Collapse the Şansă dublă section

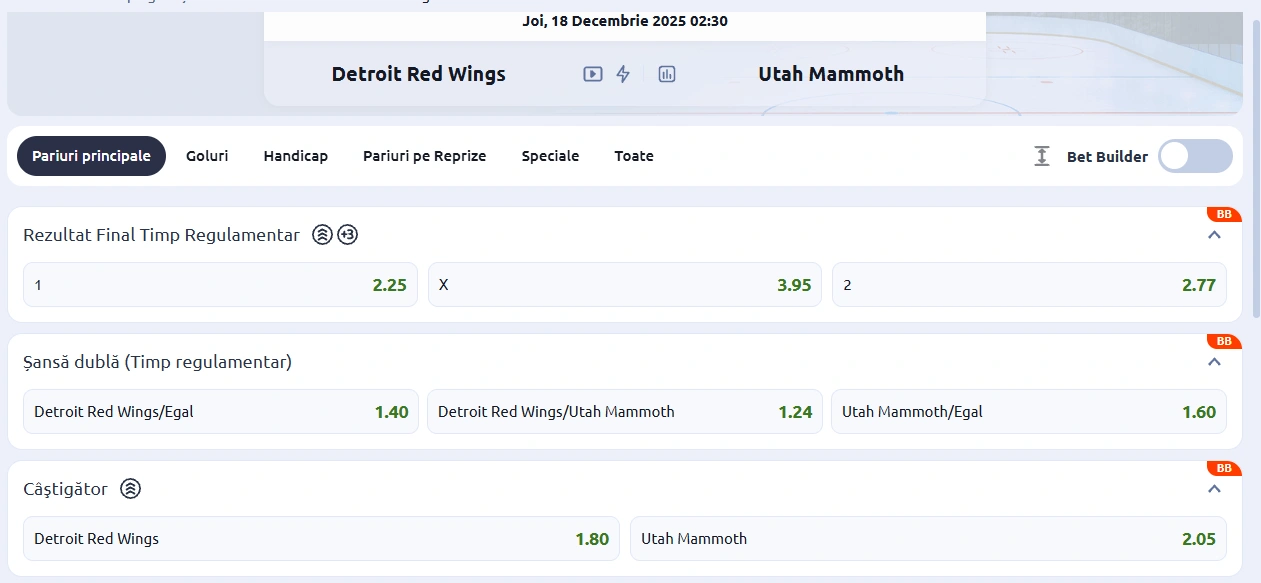pyautogui.click(x=1215, y=362)
